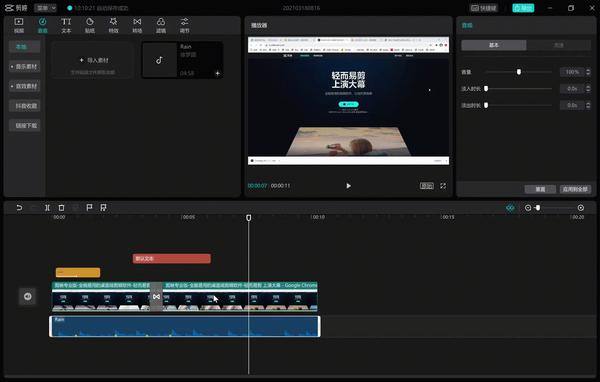Image resolution: width=600 pixels, height=382 pixels.
Task: Open the 转场 transitions tab
Action: point(137,25)
